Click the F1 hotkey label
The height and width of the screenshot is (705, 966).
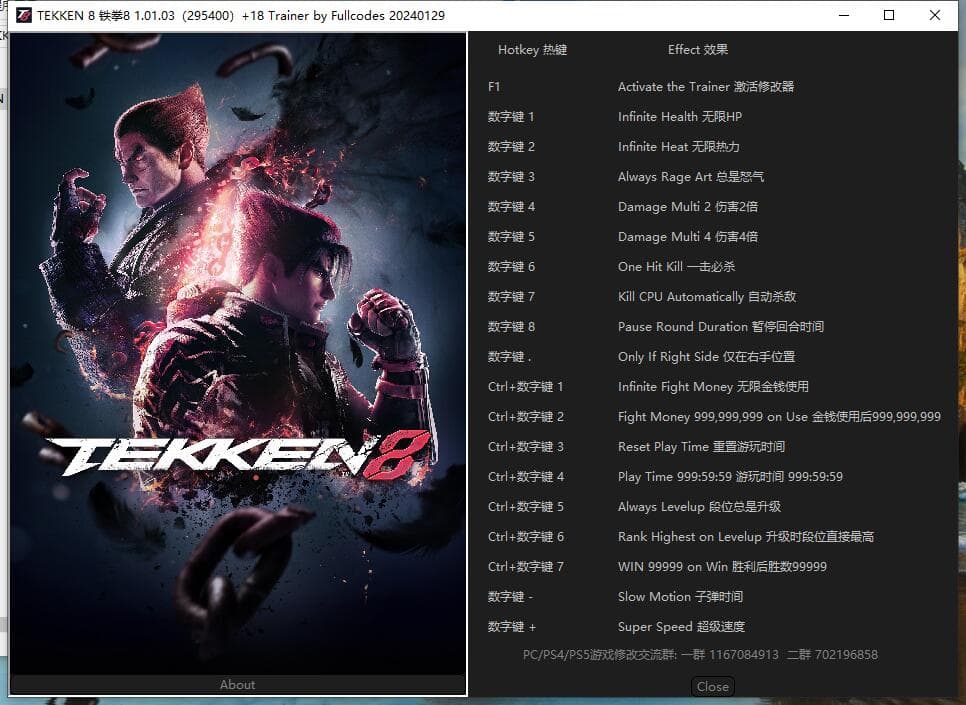494,87
